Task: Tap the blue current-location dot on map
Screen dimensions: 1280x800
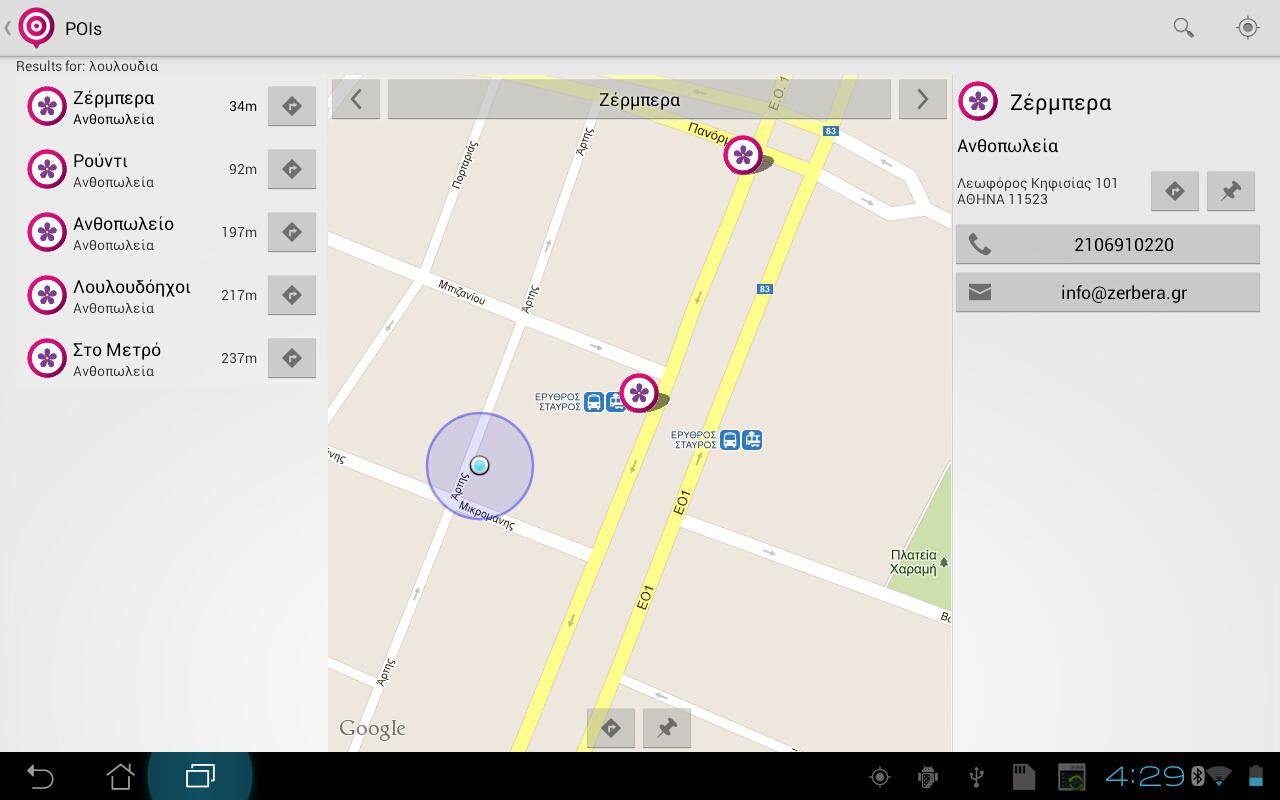Action: pos(480,465)
